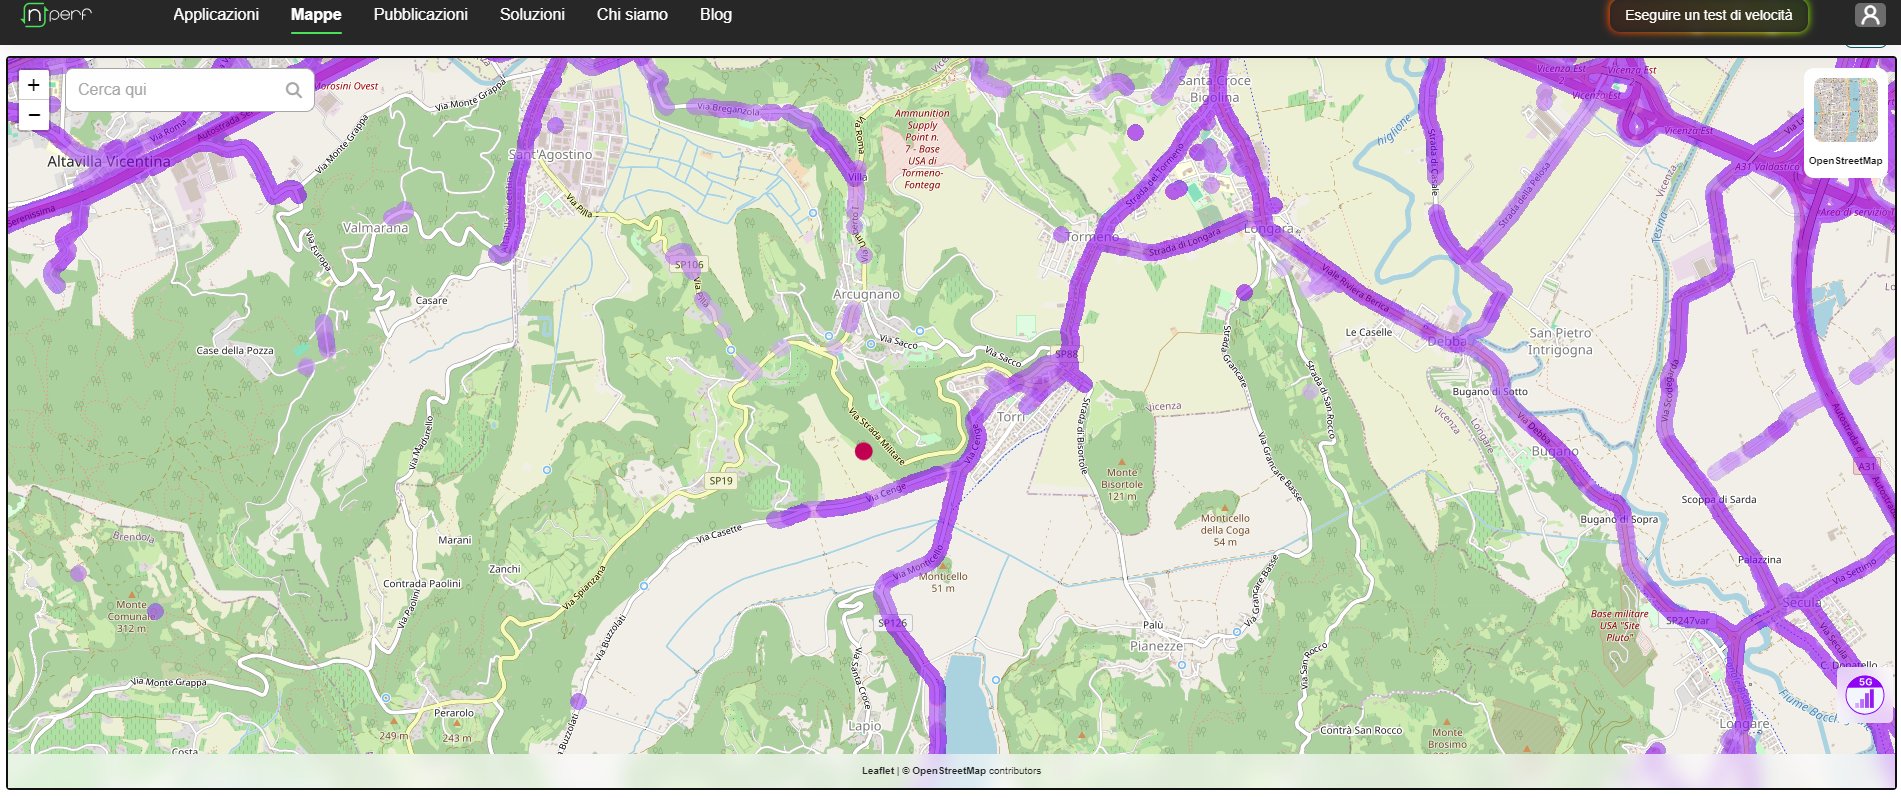
Task: Click the search magnifier icon
Action: pyautogui.click(x=293, y=90)
